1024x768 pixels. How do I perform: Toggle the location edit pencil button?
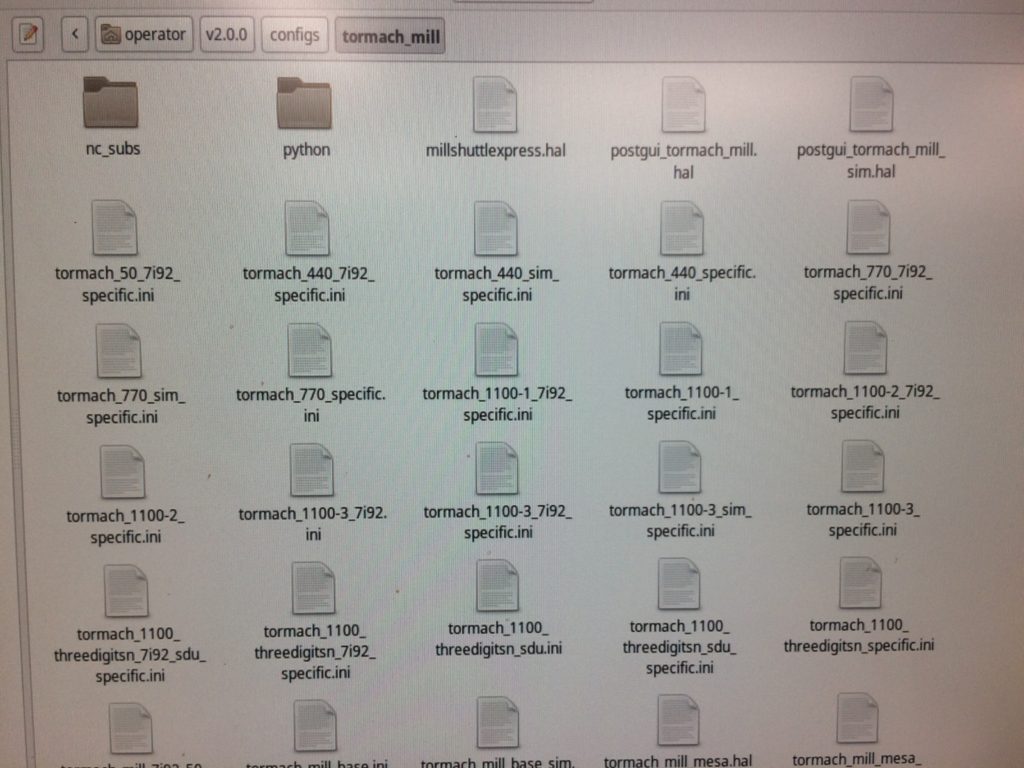click(x=28, y=34)
